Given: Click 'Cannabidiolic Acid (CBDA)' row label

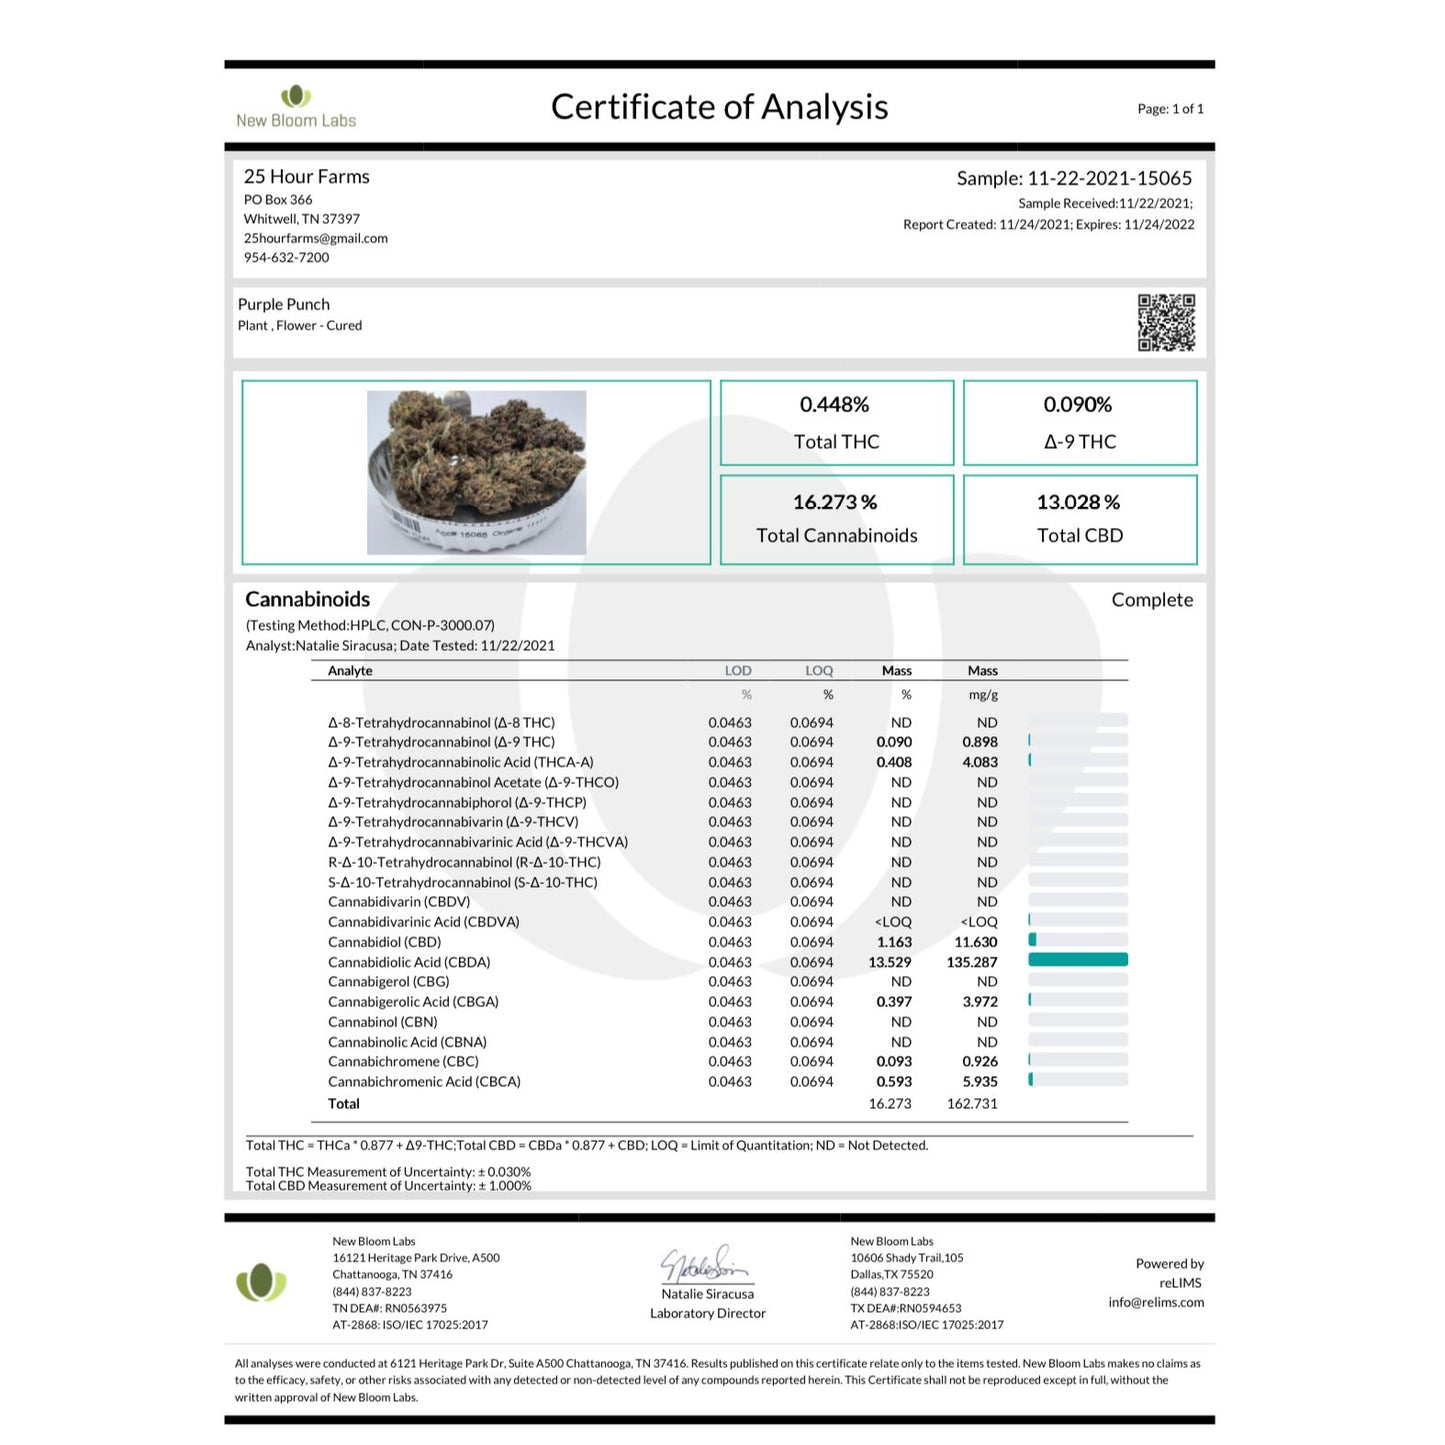Looking at the screenshot, I should pos(409,962).
